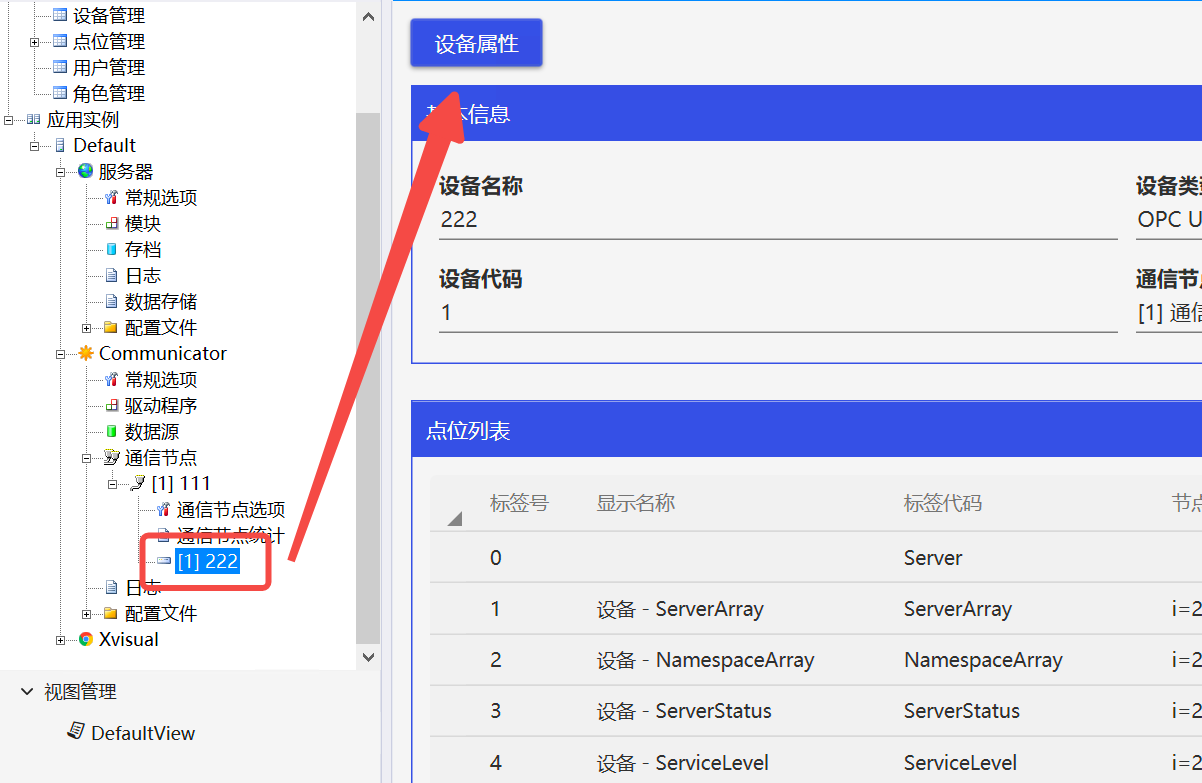Viewport: 1202px width, 783px height.
Task: Click the 通信节点 icon
Action: tap(112, 457)
